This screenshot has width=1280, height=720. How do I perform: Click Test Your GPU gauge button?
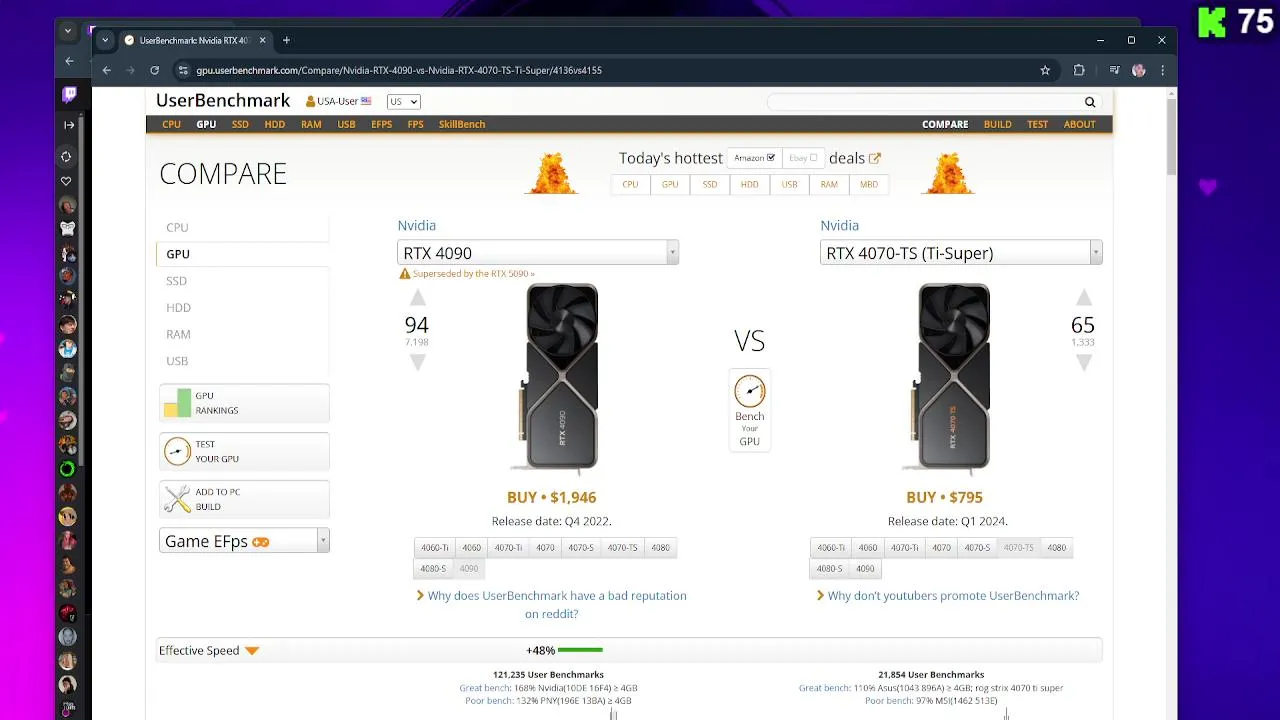click(x=244, y=451)
